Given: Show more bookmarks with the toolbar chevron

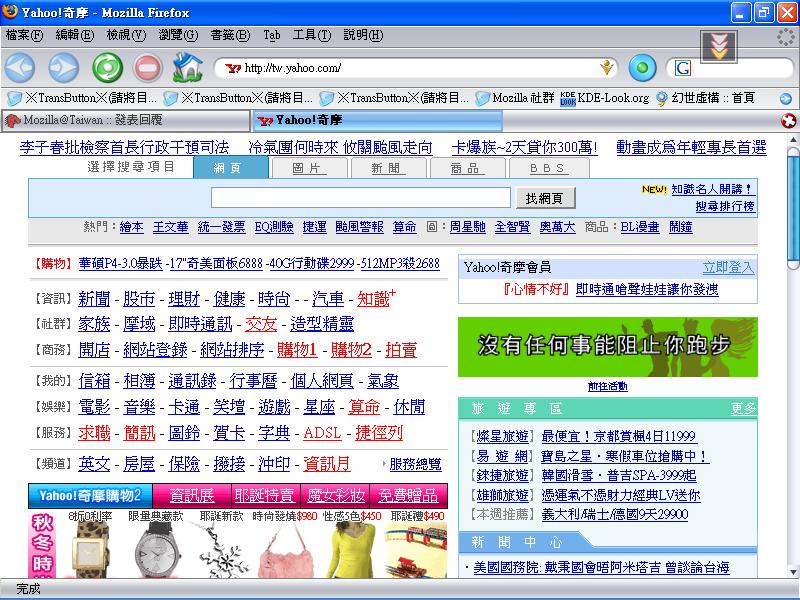Looking at the screenshot, I should tap(786, 98).
